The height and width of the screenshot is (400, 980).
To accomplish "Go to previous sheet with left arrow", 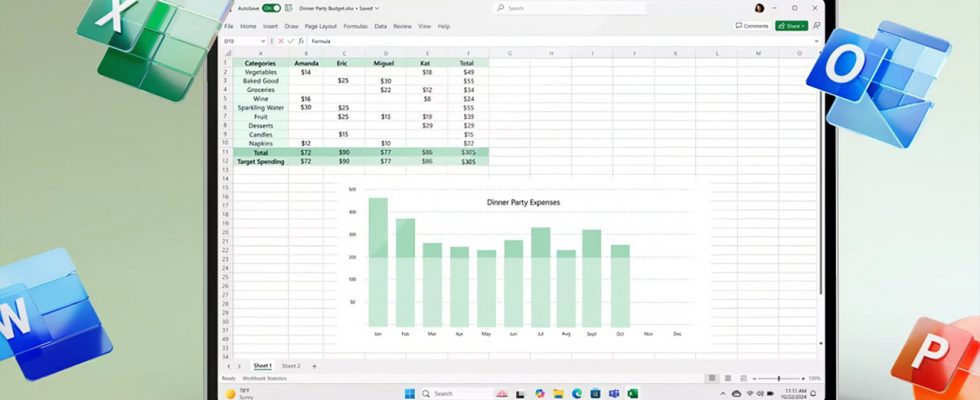I will [x=229, y=366].
